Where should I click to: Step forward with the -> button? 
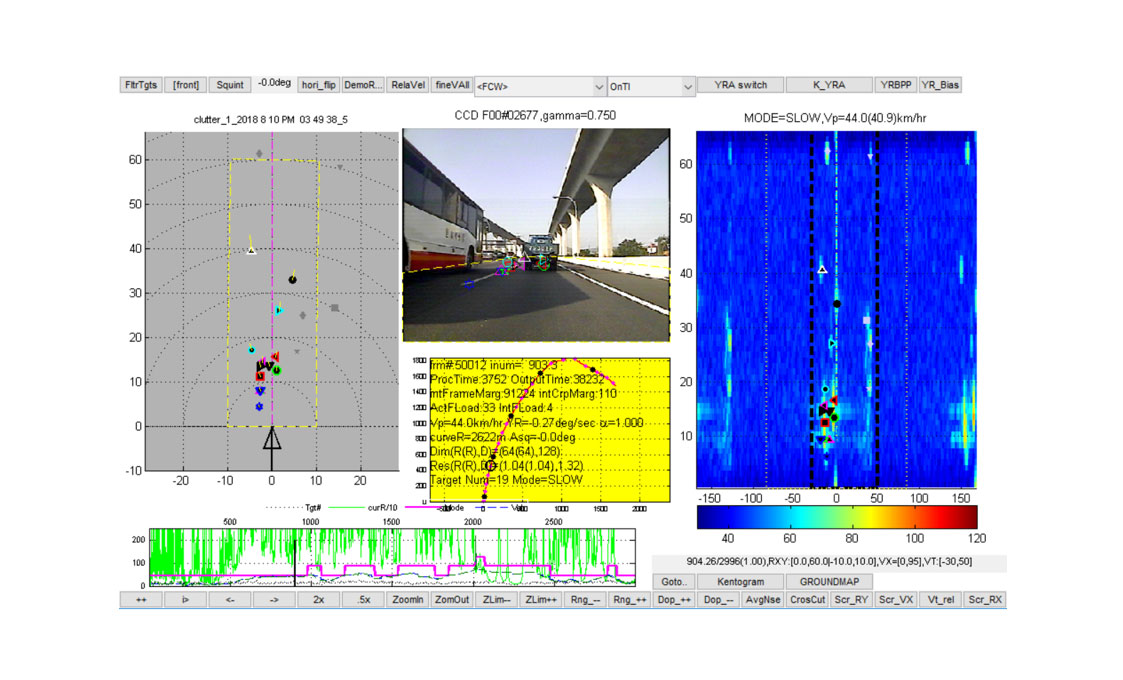click(274, 599)
